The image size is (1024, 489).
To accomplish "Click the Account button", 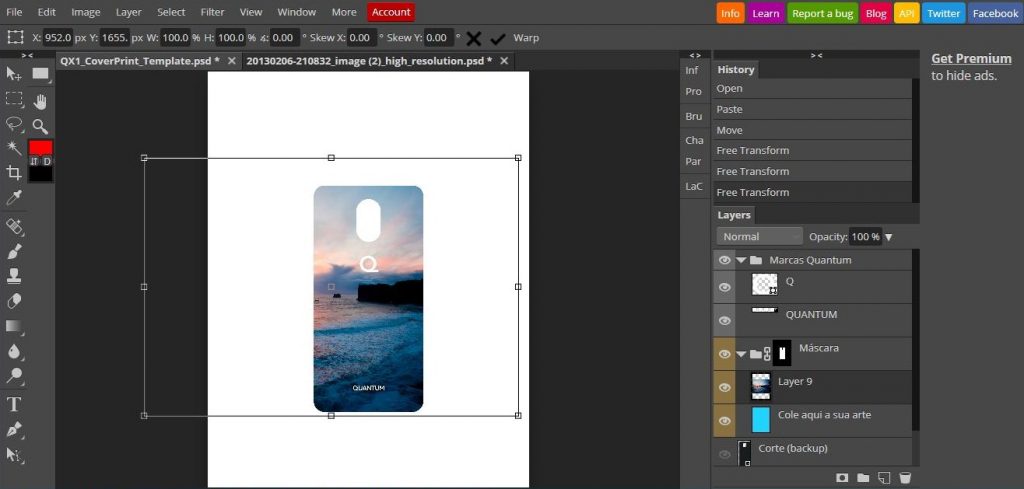I will tap(391, 12).
